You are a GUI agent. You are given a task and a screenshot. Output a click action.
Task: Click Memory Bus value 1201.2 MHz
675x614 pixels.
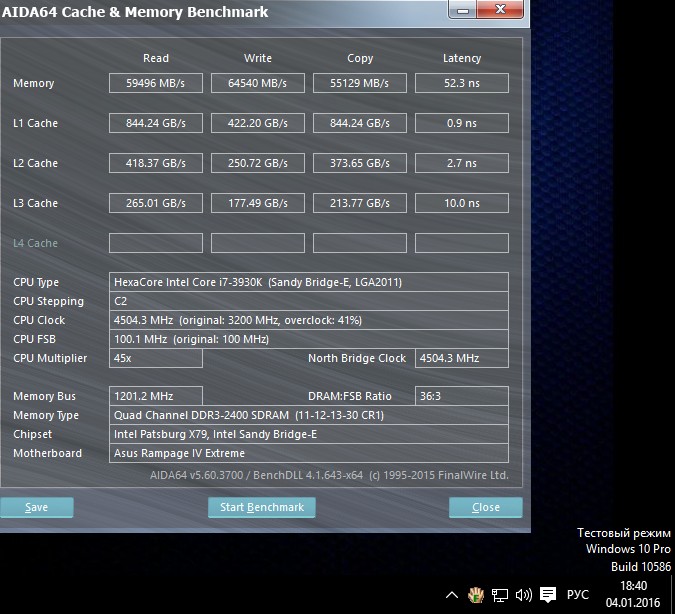click(156, 396)
